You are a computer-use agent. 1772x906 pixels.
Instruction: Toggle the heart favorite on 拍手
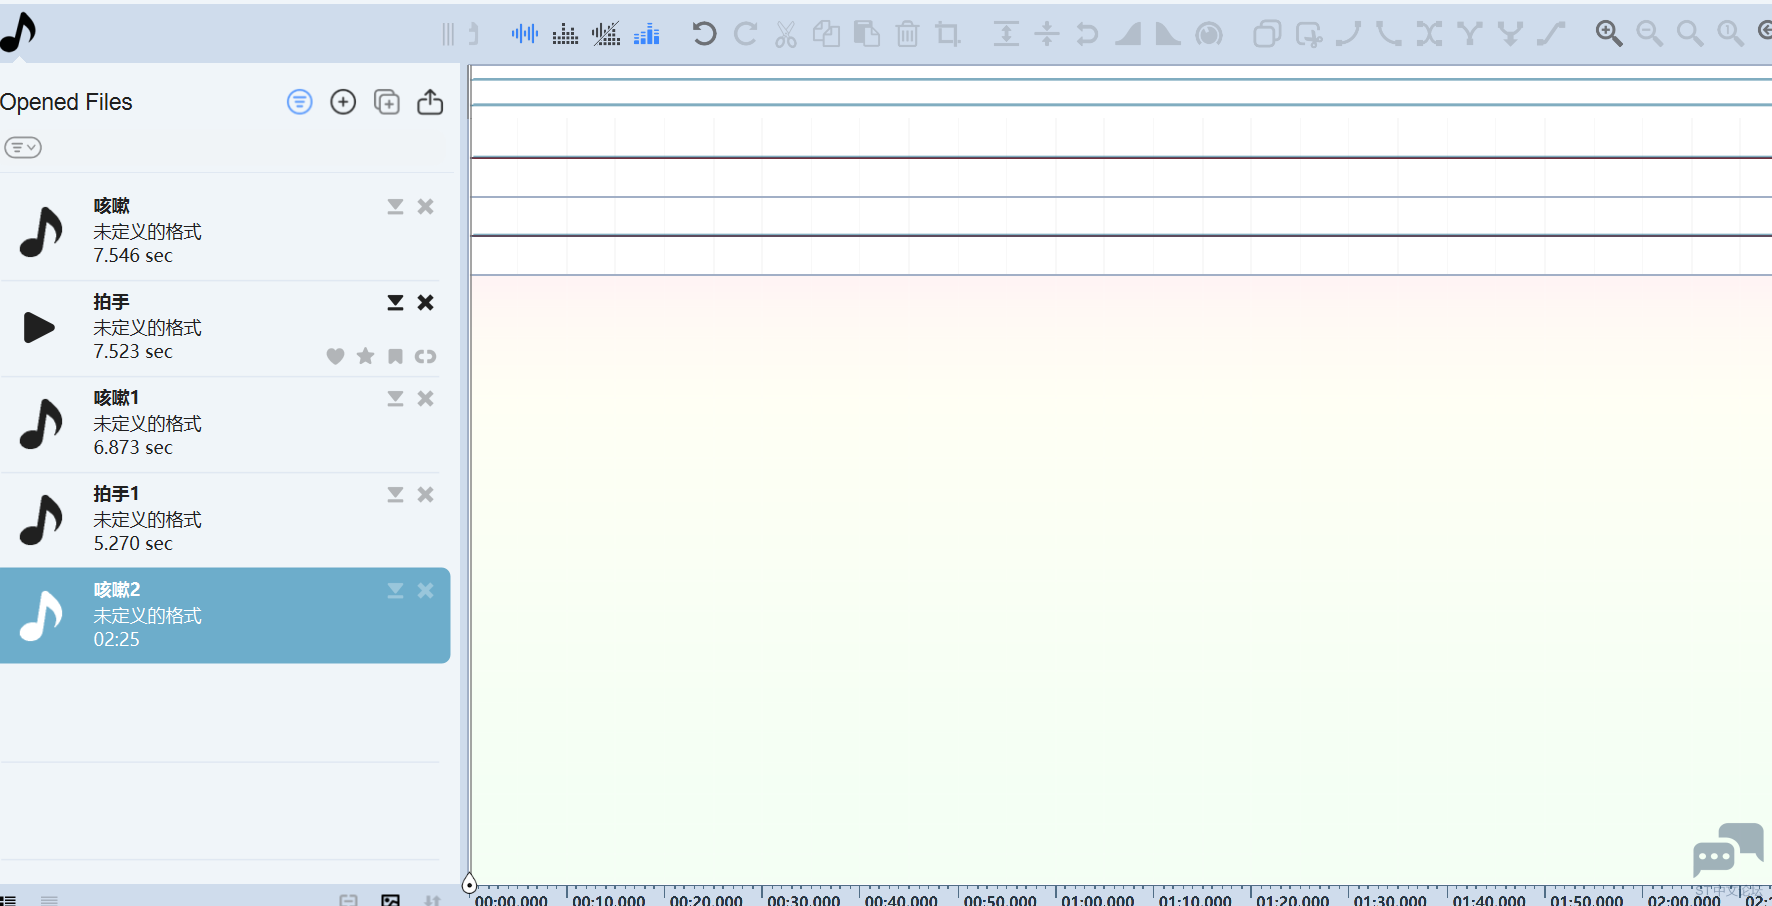(x=335, y=356)
